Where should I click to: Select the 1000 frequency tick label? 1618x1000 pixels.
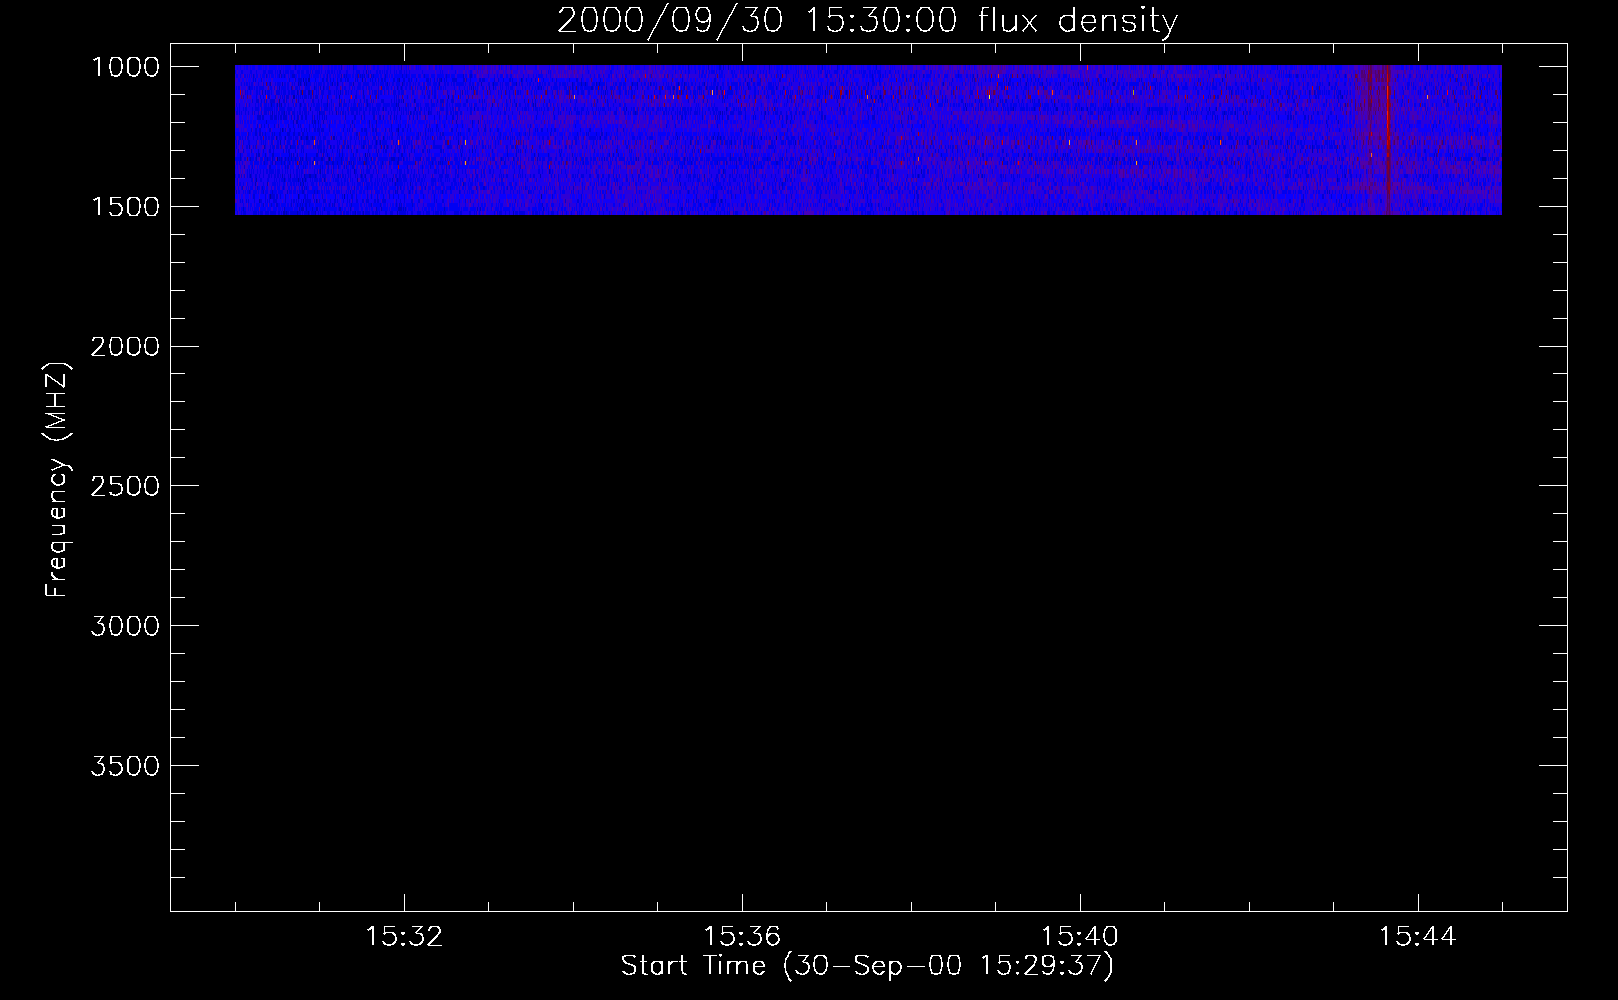point(125,67)
